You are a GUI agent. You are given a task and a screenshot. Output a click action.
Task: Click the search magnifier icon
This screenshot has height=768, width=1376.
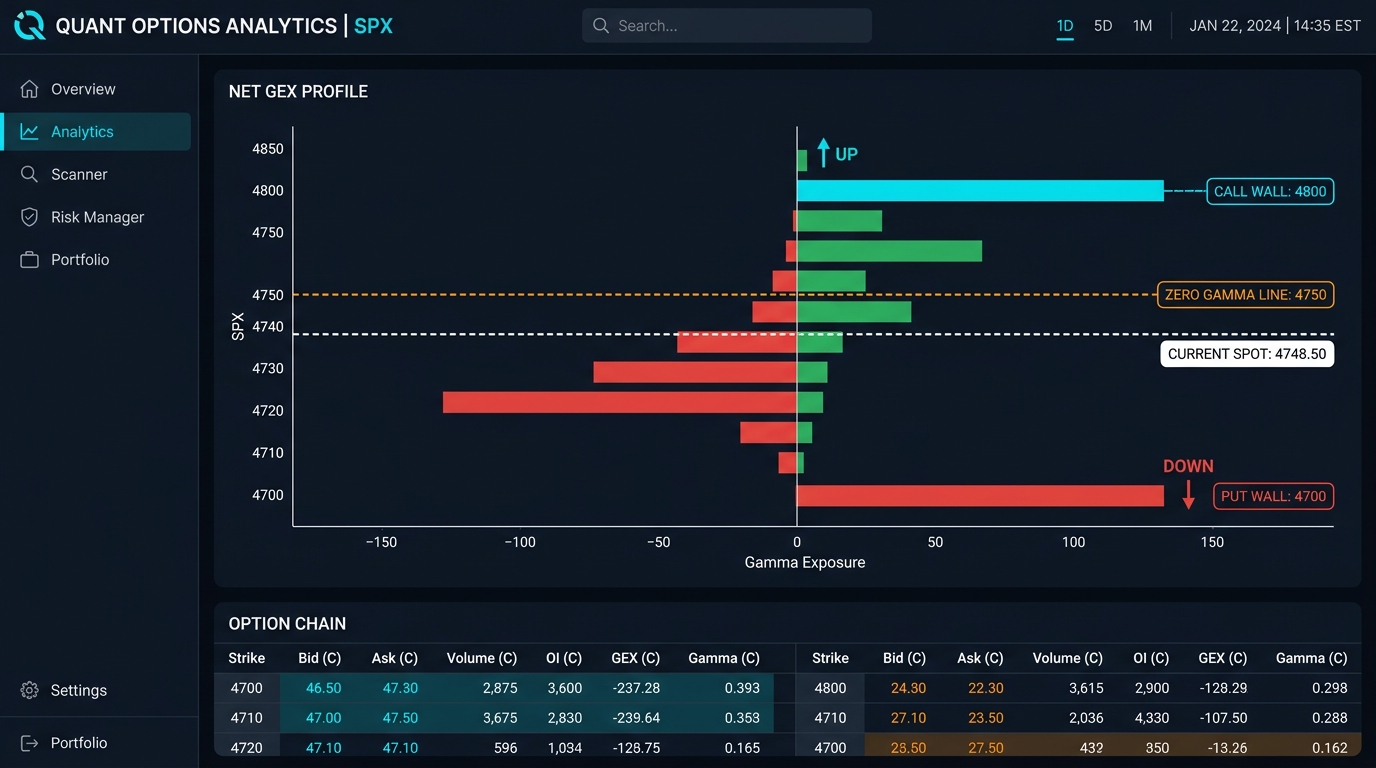coord(601,26)
